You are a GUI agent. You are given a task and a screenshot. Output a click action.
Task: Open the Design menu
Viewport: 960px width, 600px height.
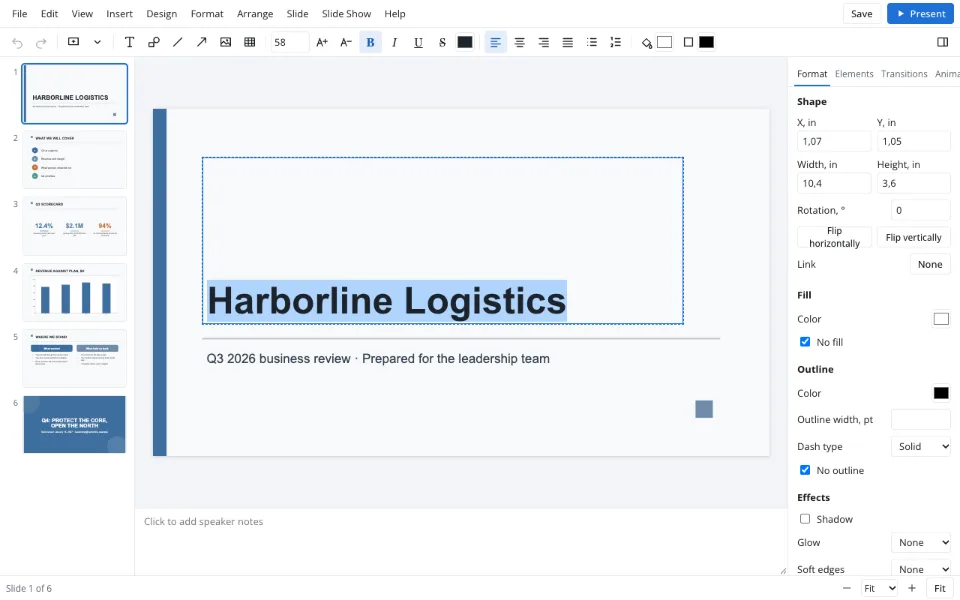click(162, 13)
